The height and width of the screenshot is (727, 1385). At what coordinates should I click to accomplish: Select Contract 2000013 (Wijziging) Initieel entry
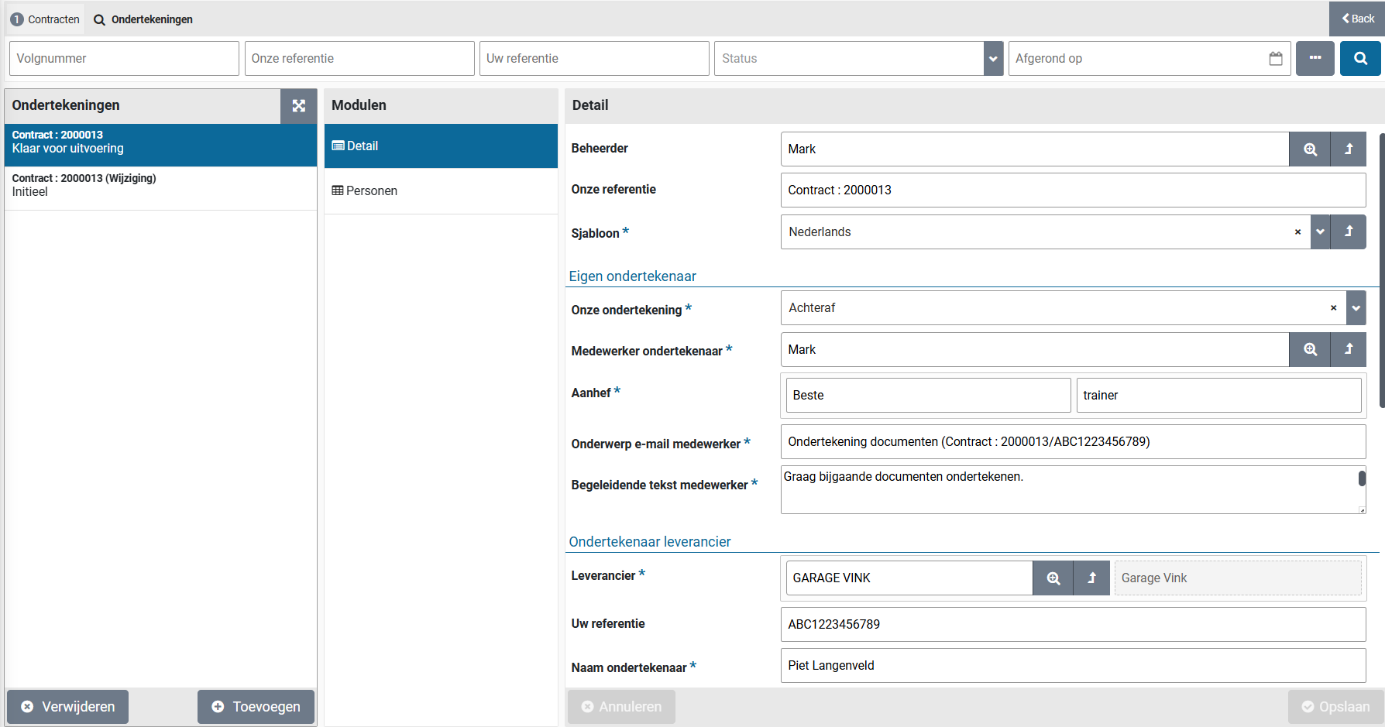coord(160,186)
